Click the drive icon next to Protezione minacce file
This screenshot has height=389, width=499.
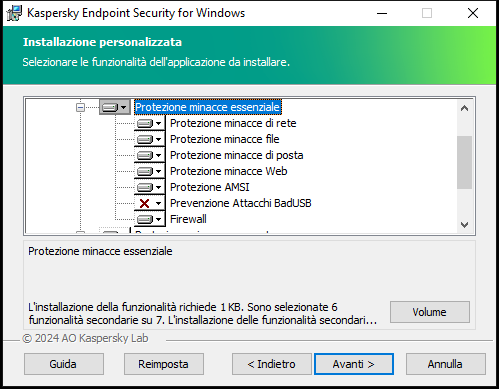click(145, 139)
